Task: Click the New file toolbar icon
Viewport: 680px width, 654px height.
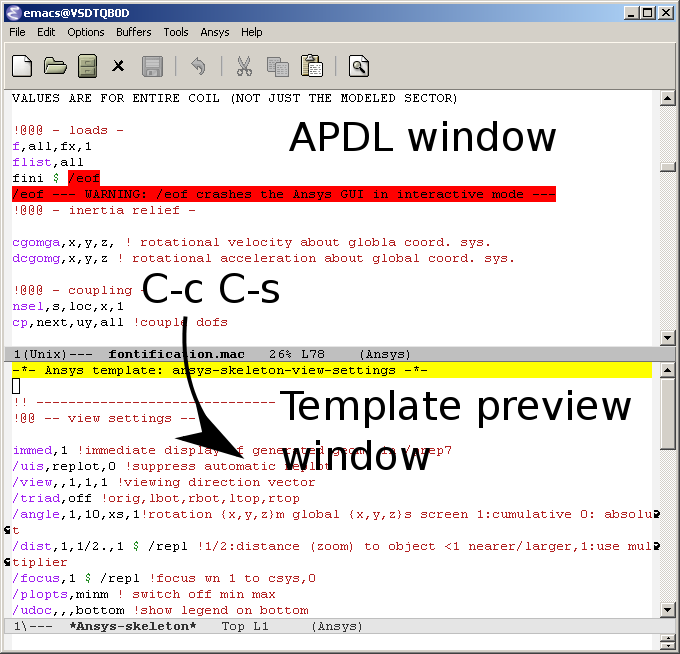Action: (x=22, y=66)
